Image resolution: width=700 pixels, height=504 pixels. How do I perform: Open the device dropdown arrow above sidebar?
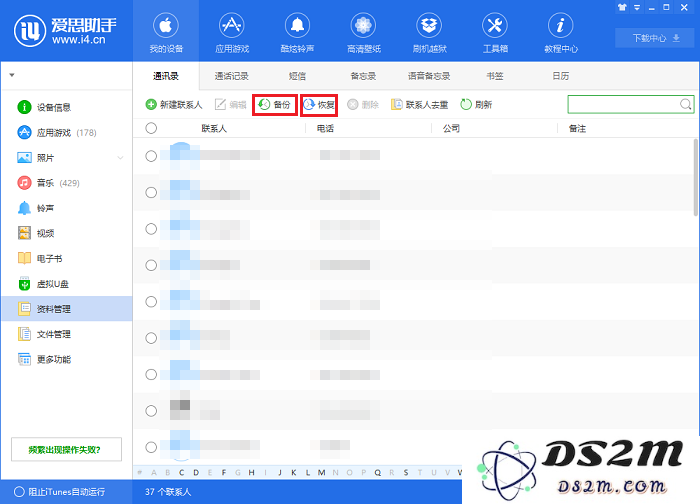[x=12, y=75]
